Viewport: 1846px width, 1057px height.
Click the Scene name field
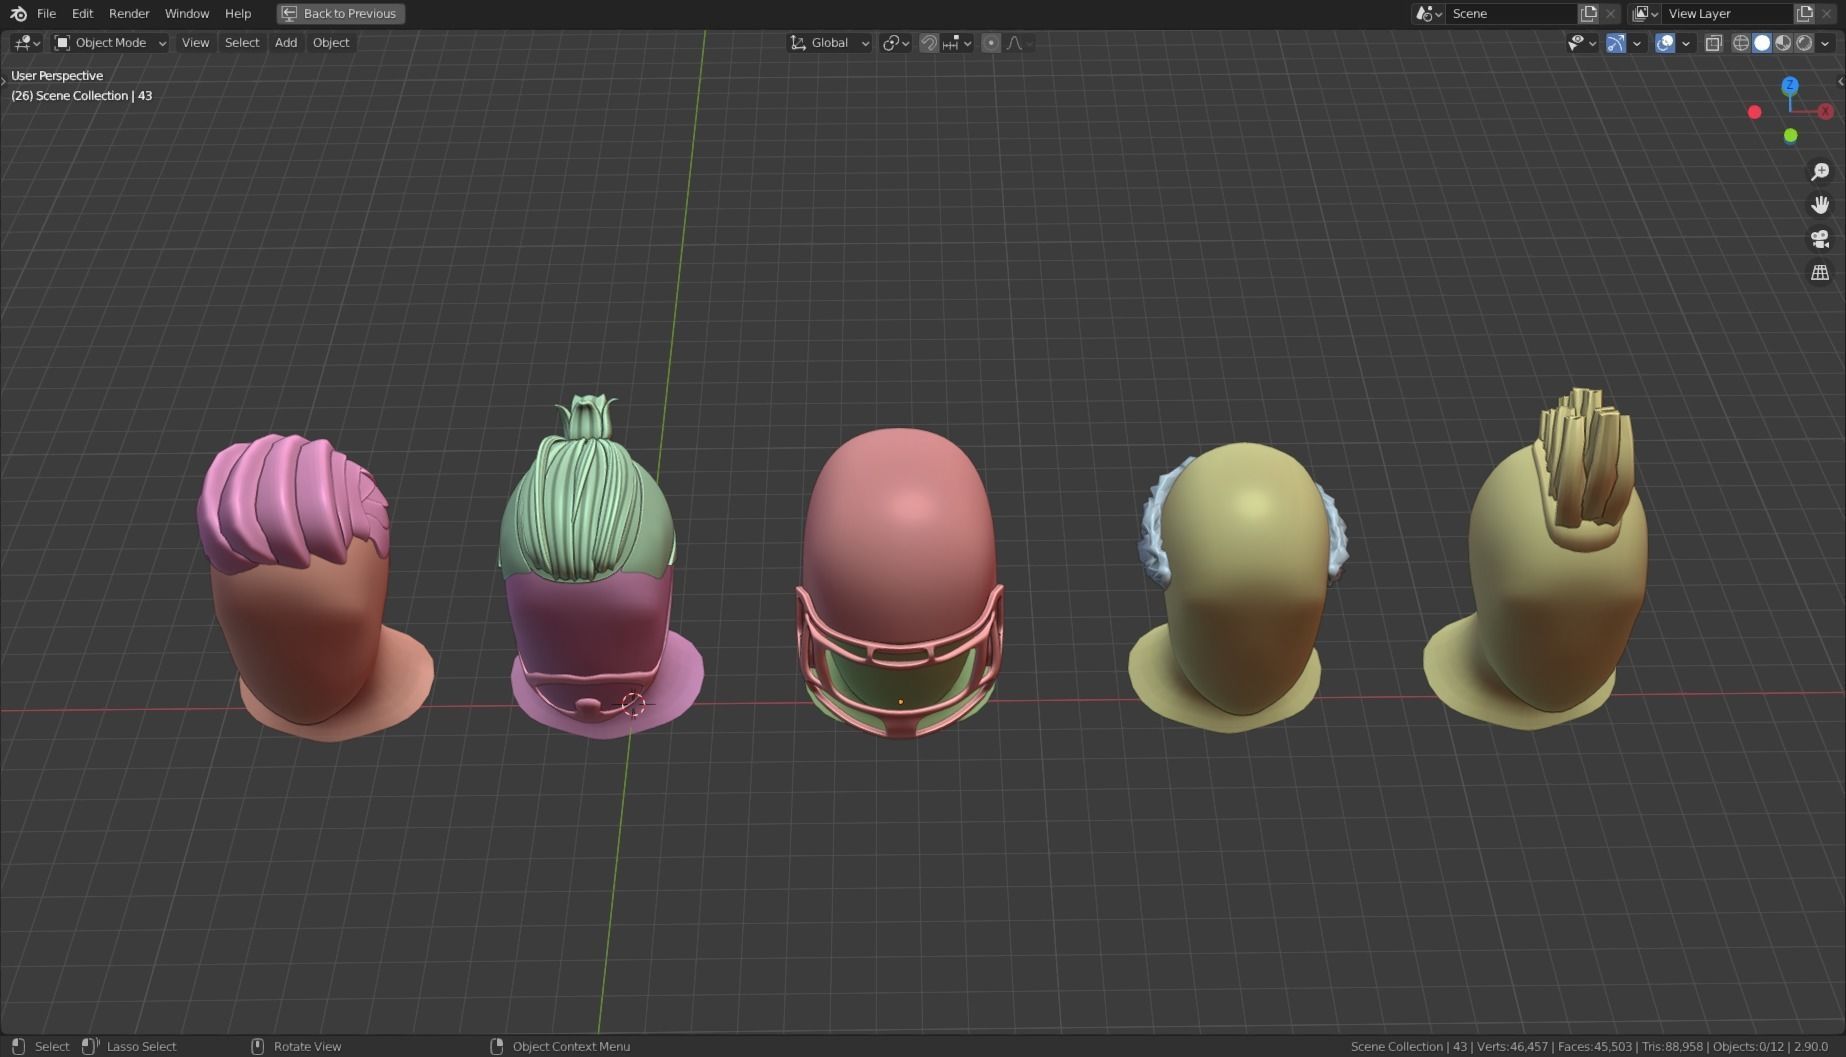[x=1510, y=13]
